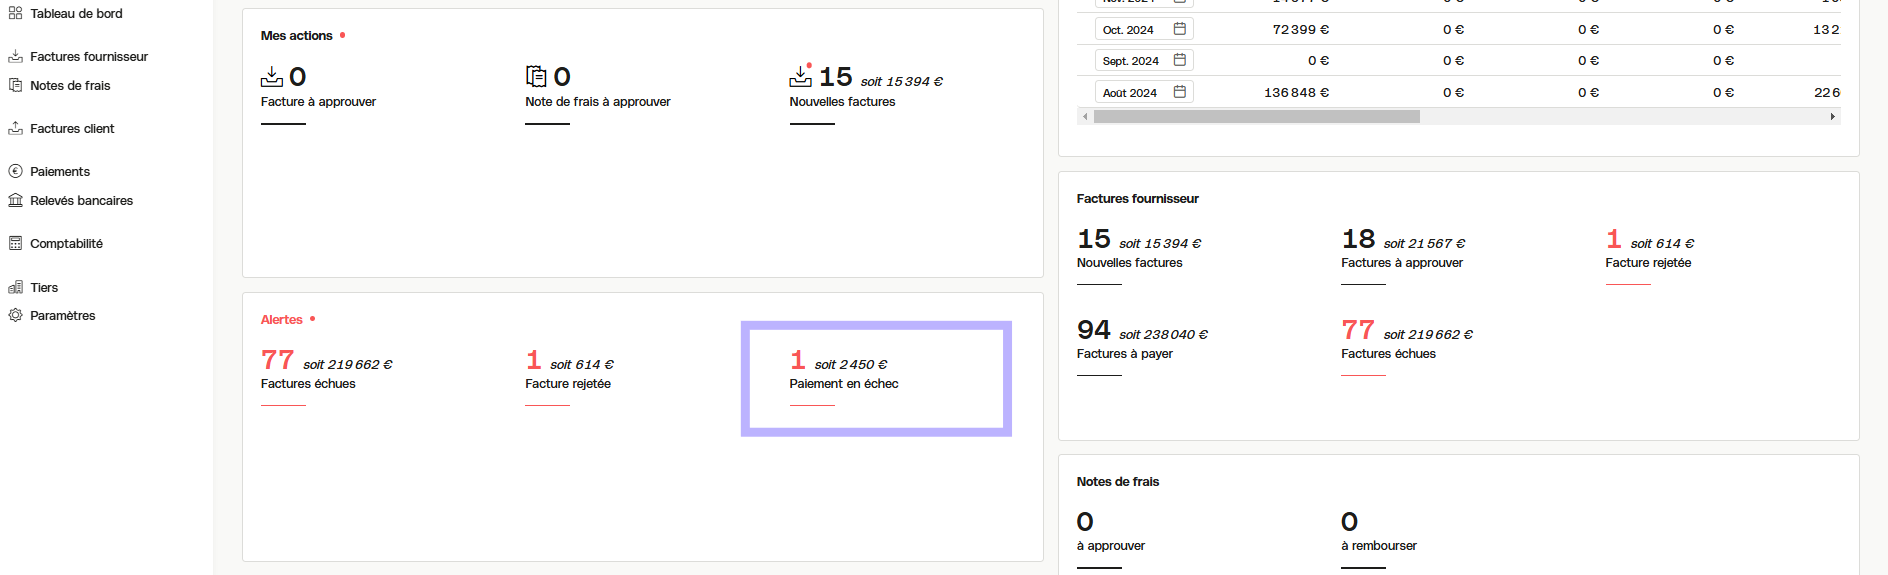Click the Tableau de bord grid icon

[15, 13]
